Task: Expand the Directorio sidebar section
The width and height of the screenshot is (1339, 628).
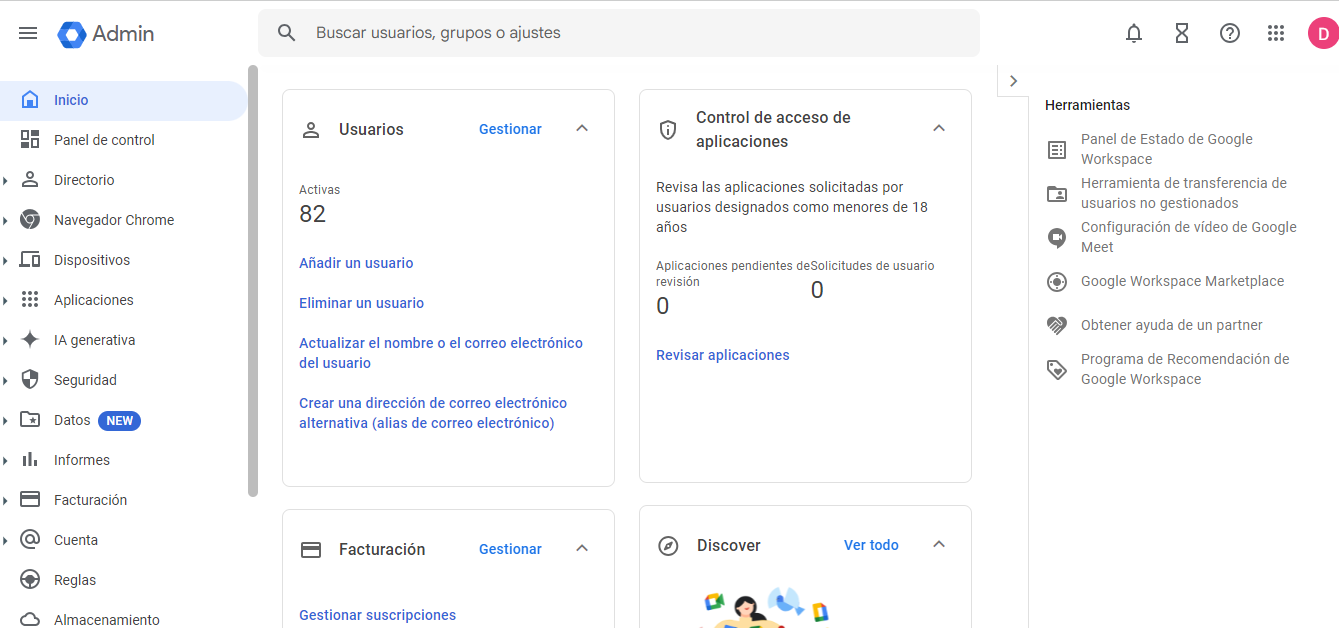Action: 6,180
